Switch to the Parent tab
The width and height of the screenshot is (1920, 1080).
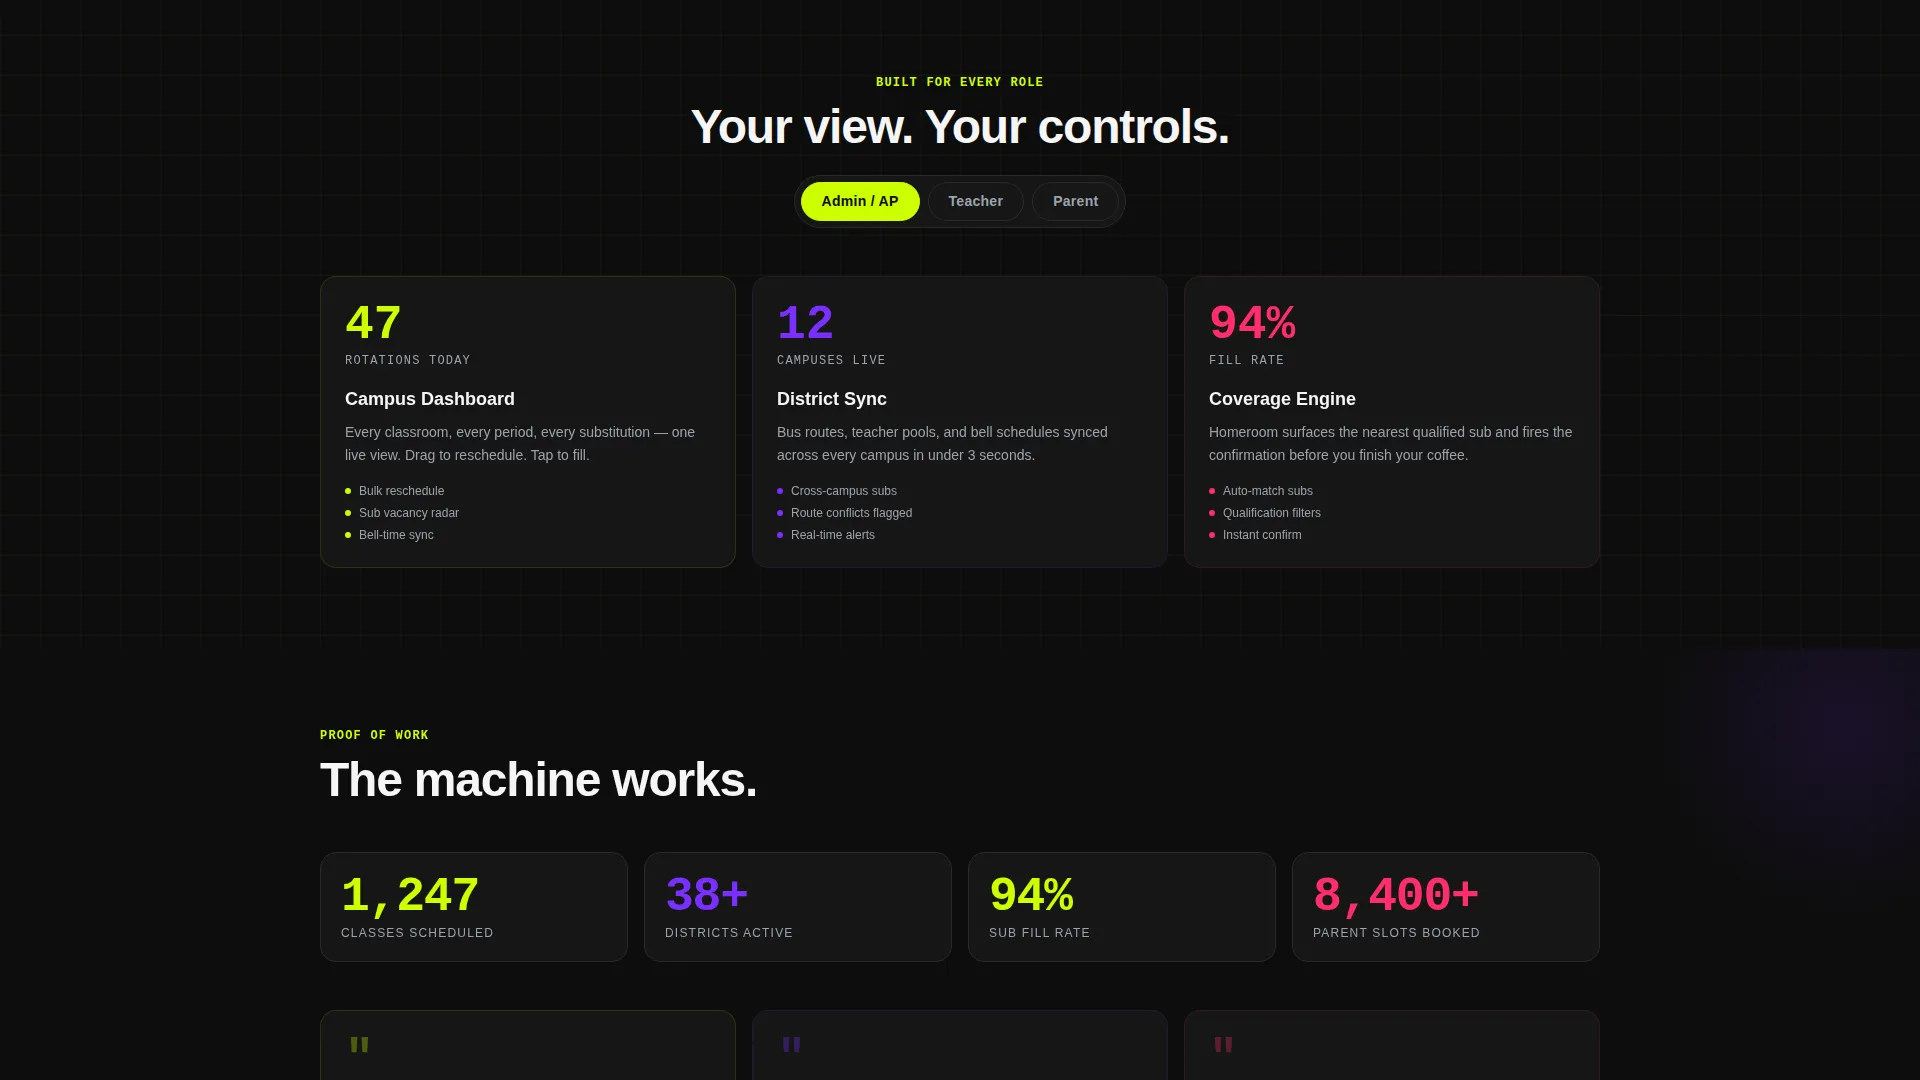(1075, 201)
